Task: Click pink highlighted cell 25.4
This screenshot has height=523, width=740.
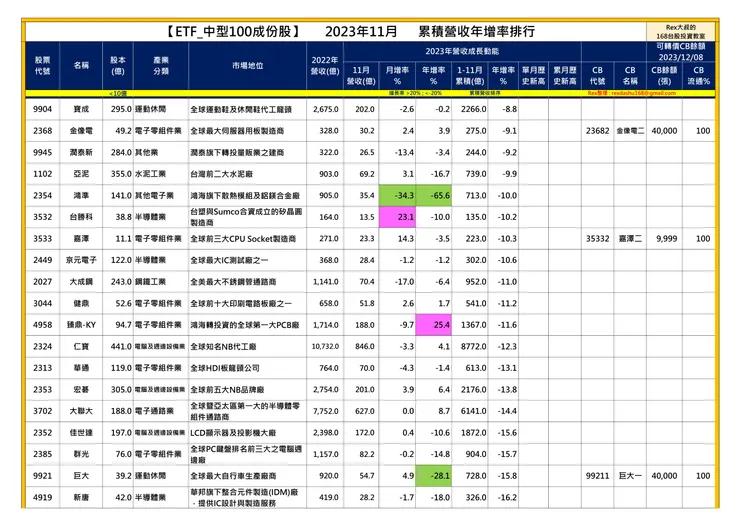Action: click(x=434, y=325)
